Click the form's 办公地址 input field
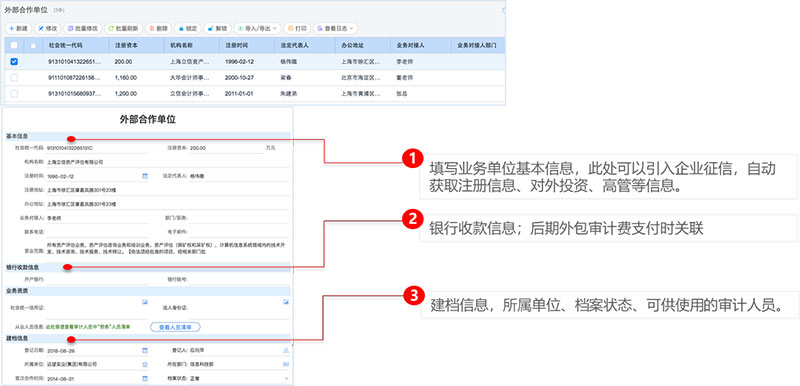The image size is (800, 386). click(x=167, y=204)
